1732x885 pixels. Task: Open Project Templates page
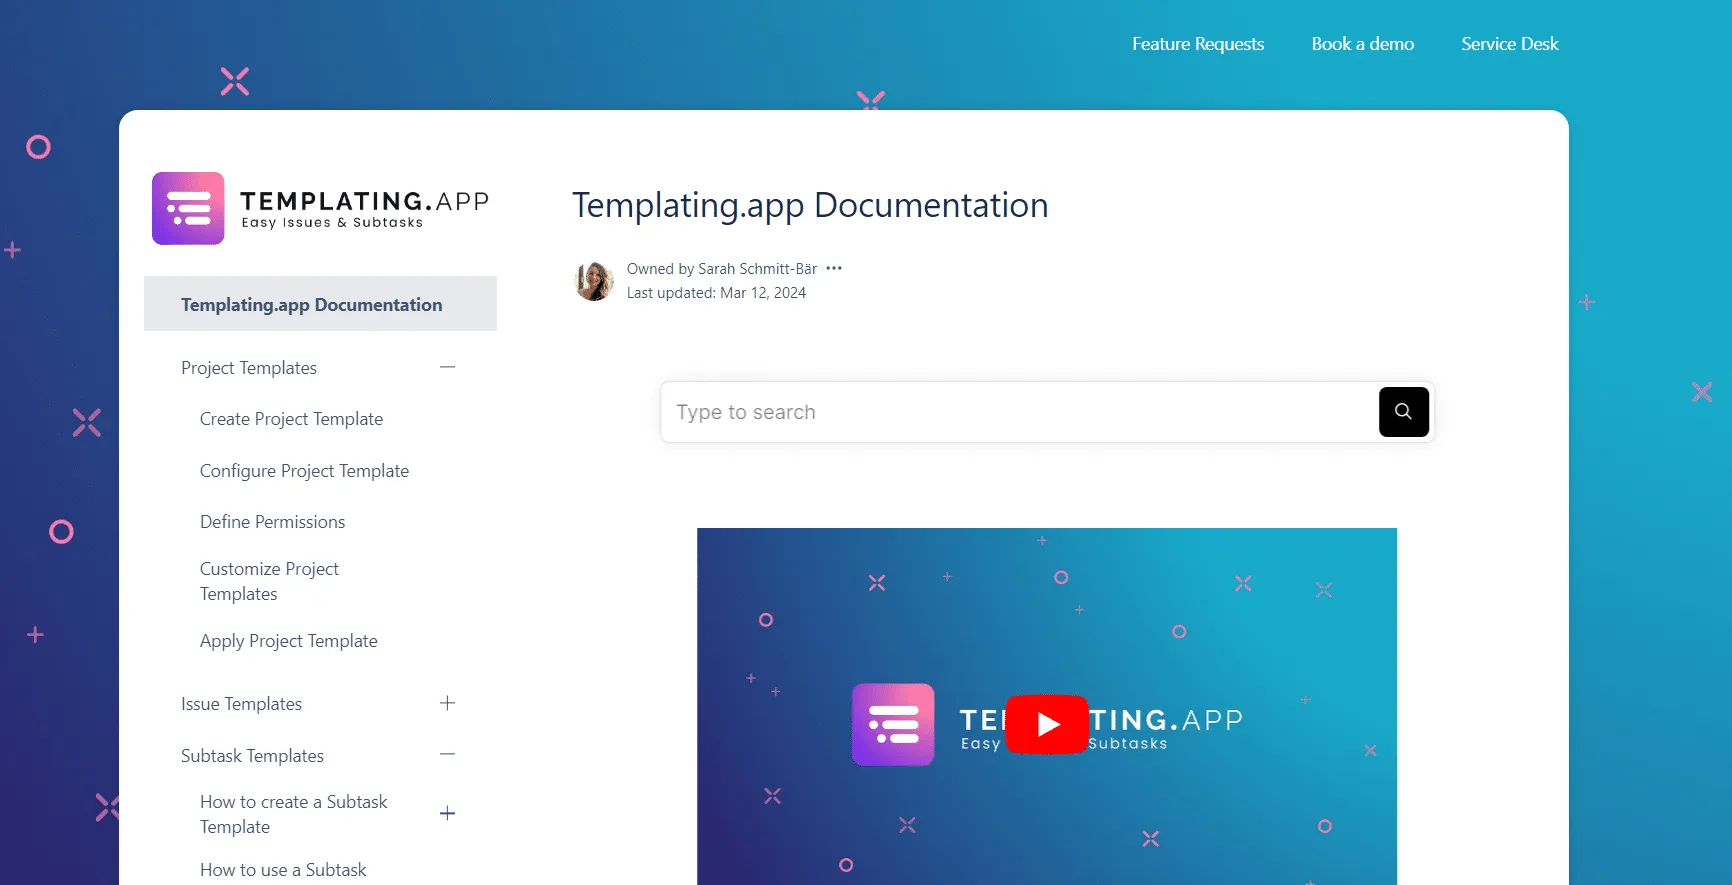pyautogui.click(x=249, y=368)
